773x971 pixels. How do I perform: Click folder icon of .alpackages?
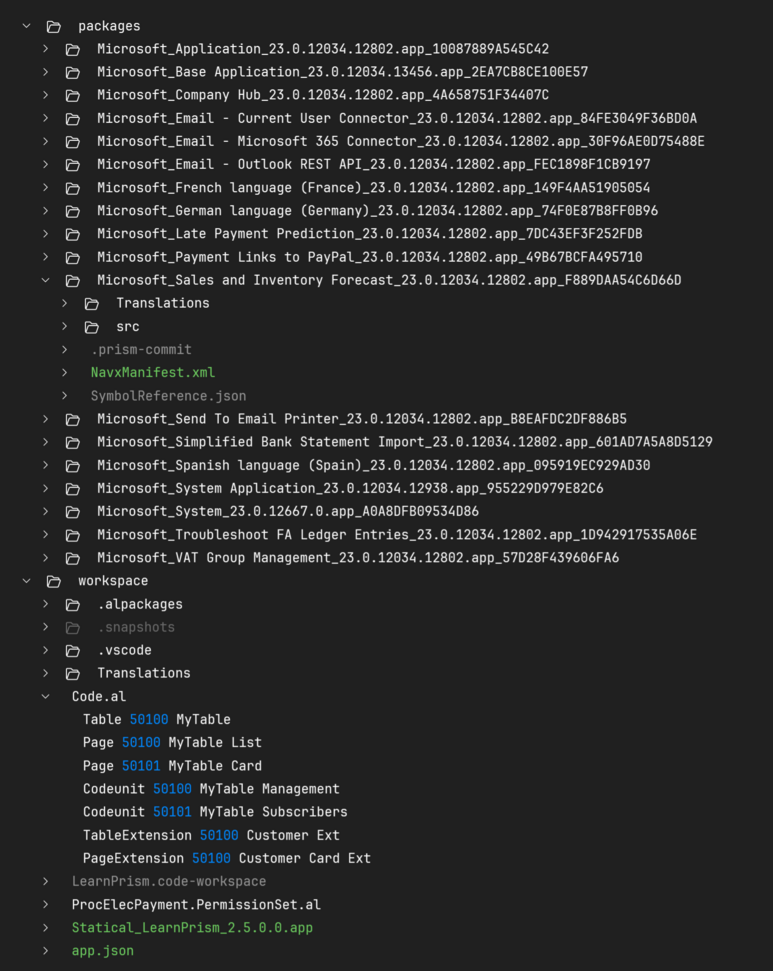[73, 604]
